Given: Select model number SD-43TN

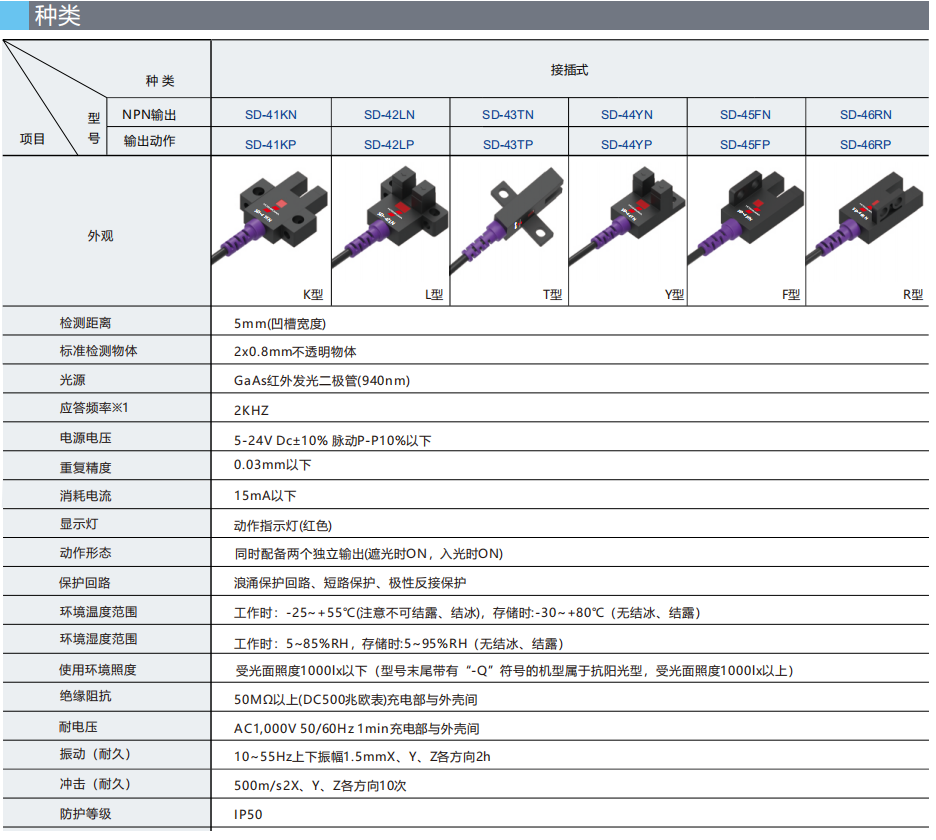Looking at the screenshot, I should 508,115.
